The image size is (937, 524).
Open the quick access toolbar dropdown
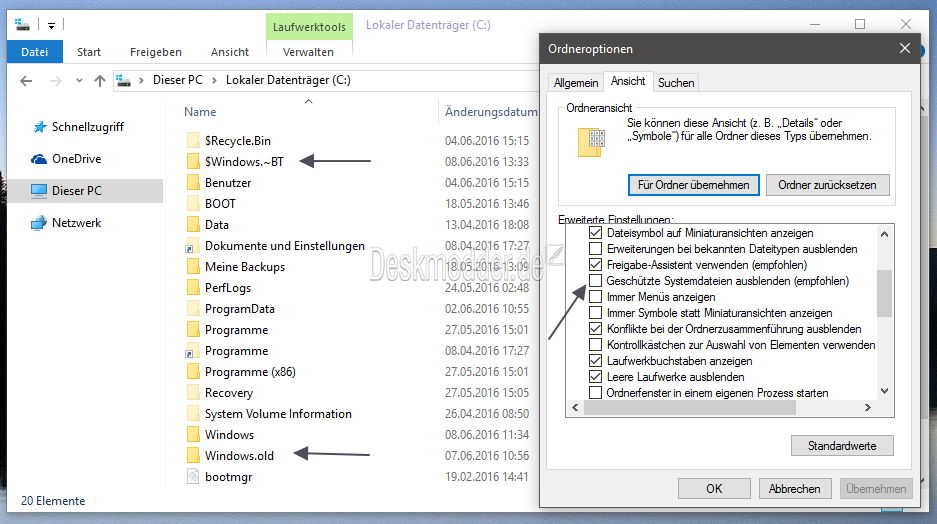click(51, 25)
